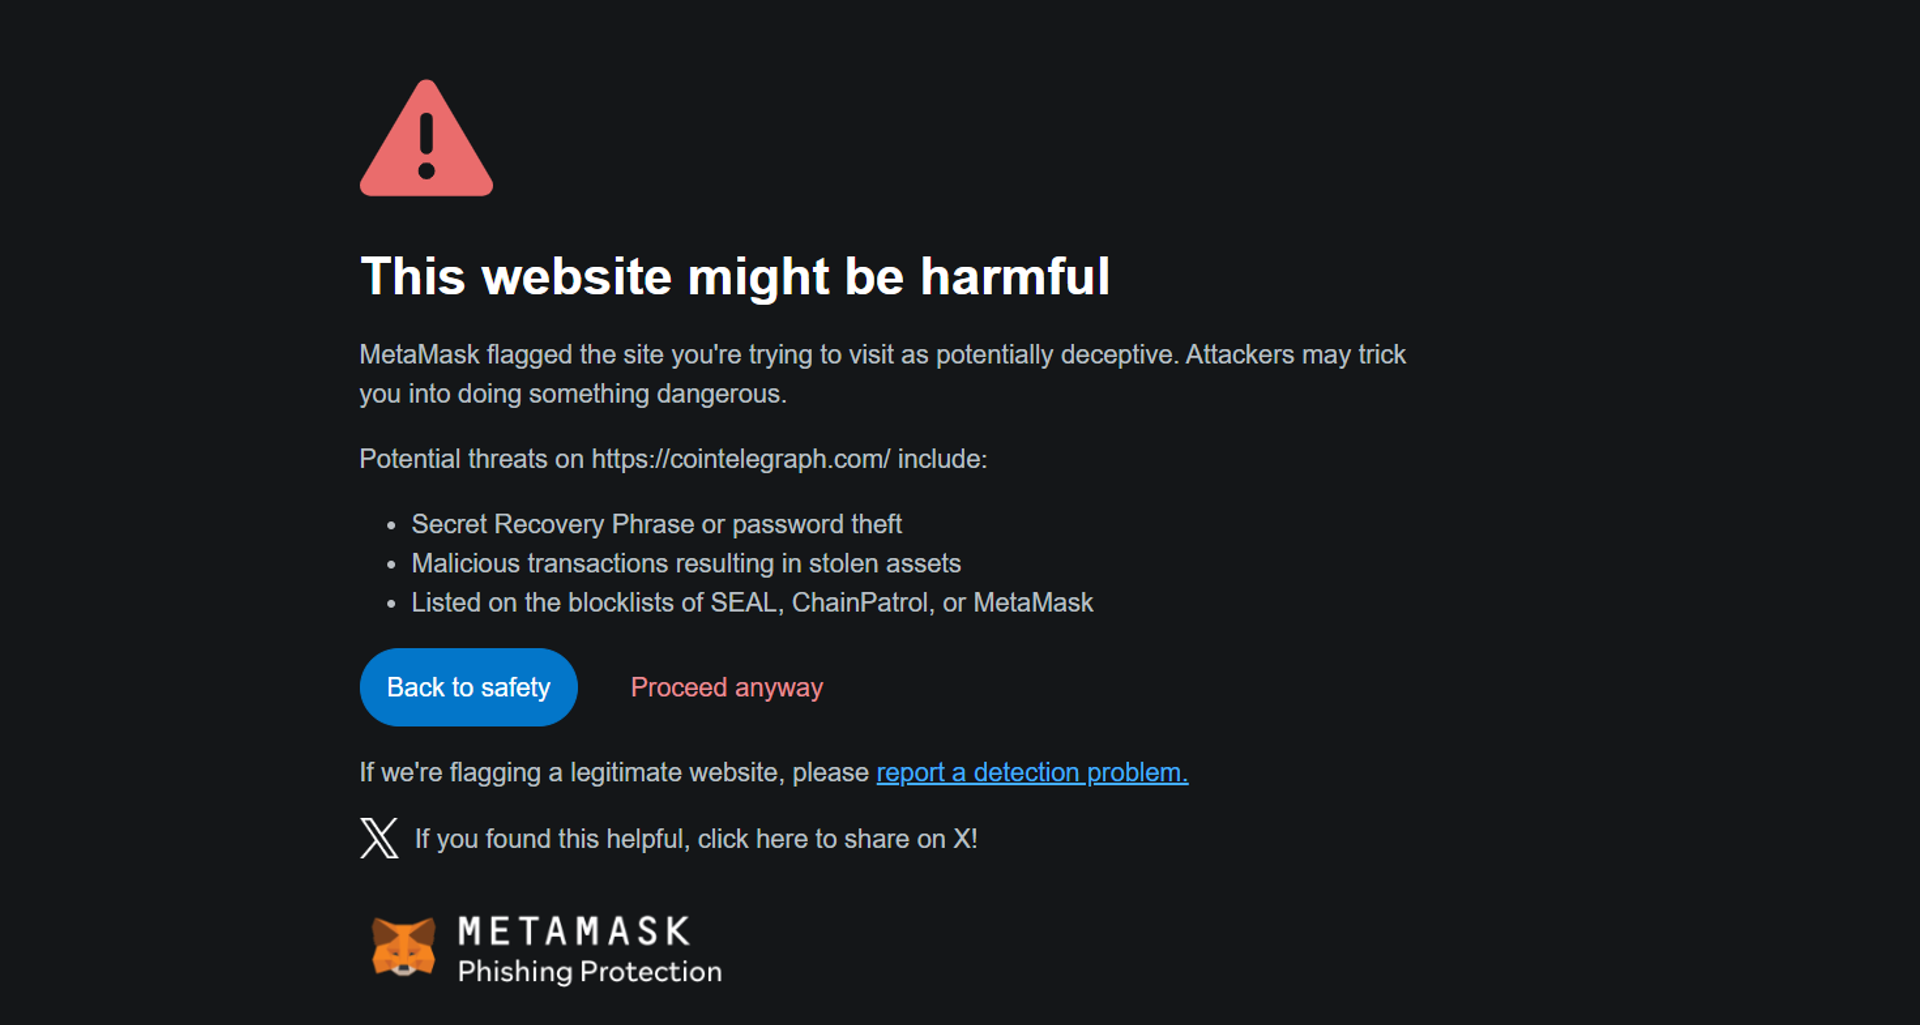Image resolution: width=1920 pixels, height=1025 pixels.
Task: Select the METAMASK wordmark
Action: click(572, 932)
